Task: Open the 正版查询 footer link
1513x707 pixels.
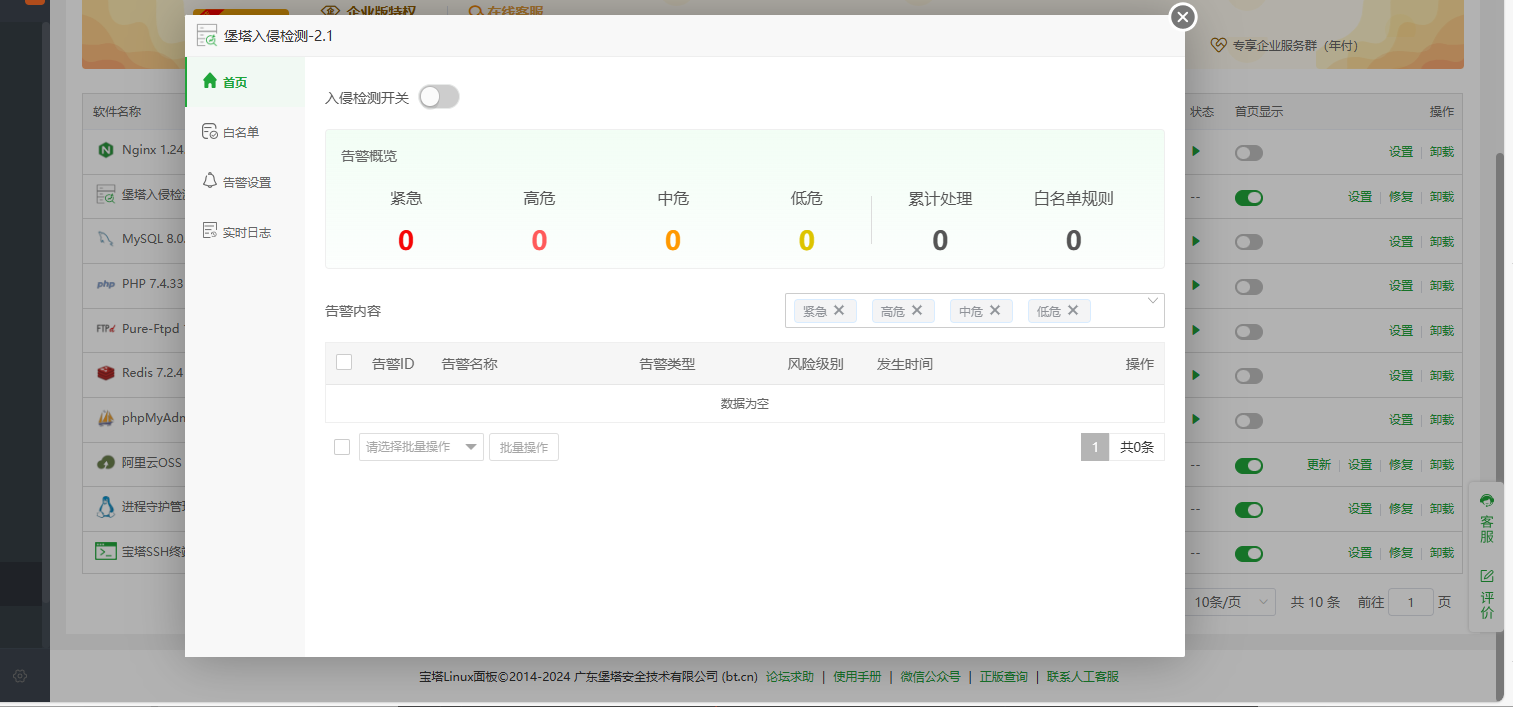Action: coord(1003,677)
